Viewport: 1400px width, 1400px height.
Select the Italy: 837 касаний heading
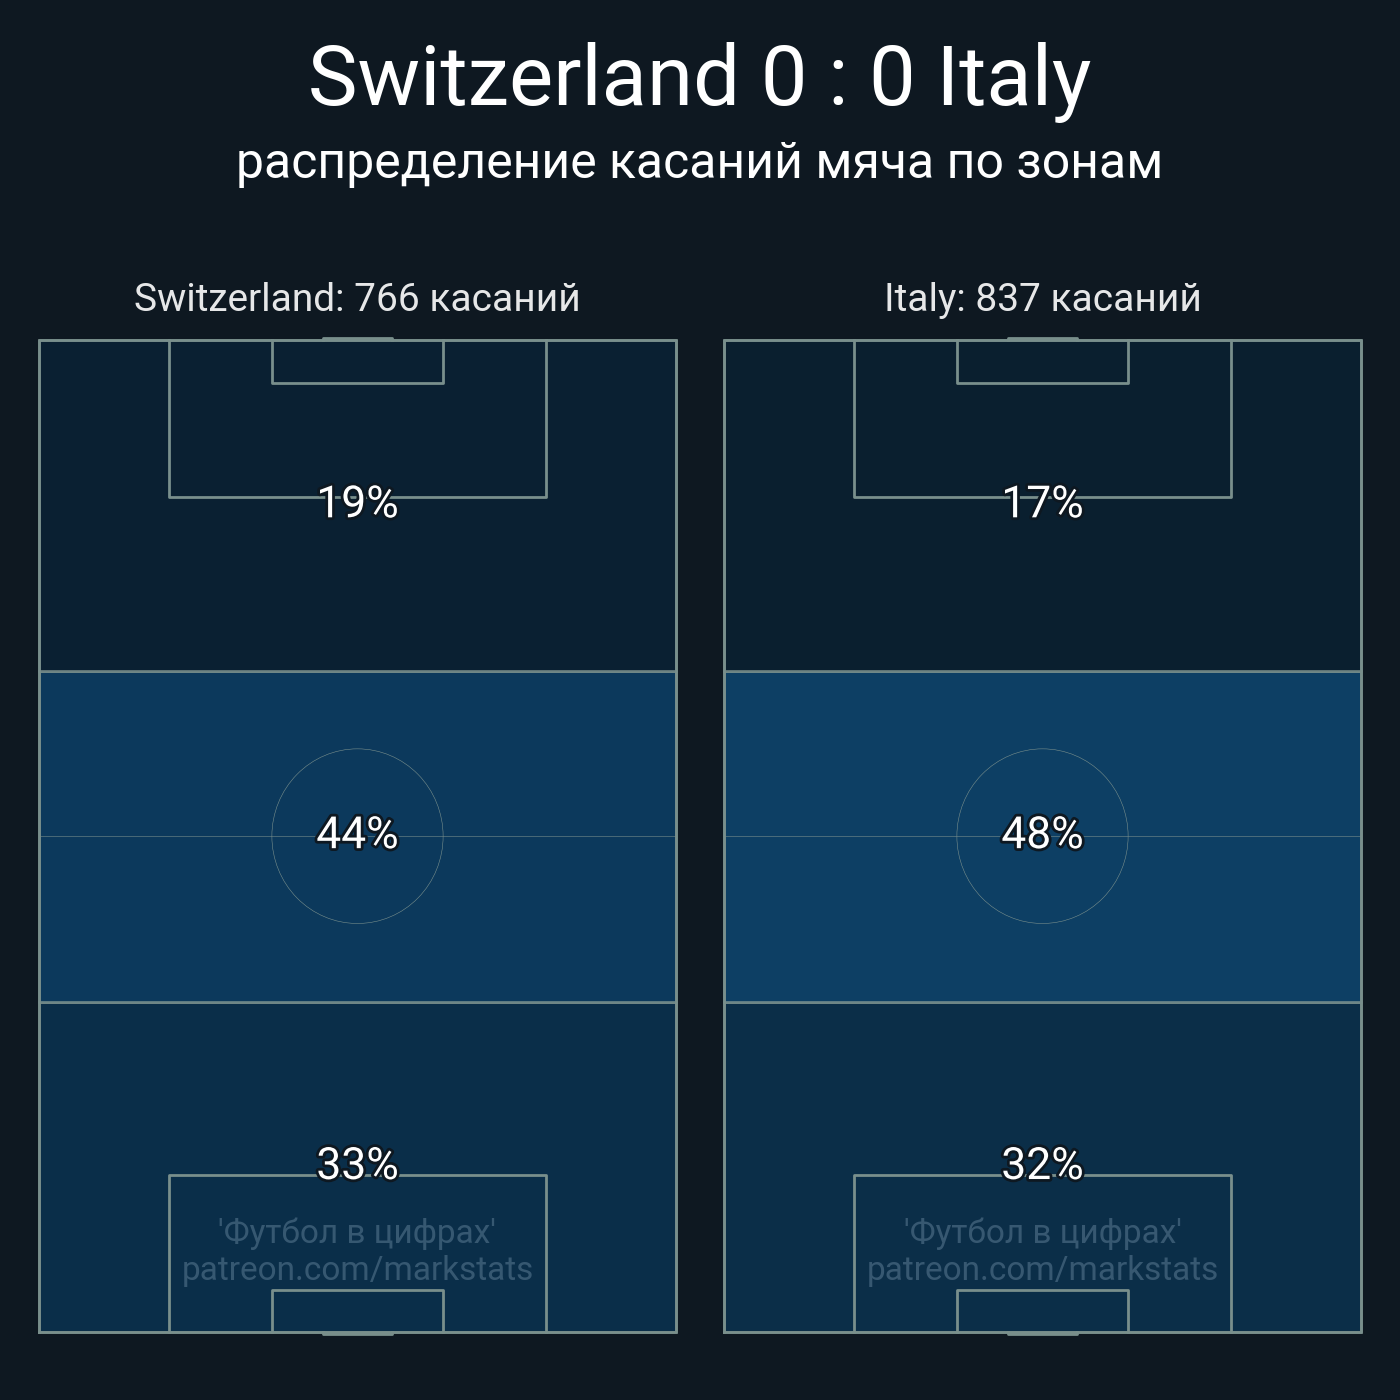(1042, 298)
